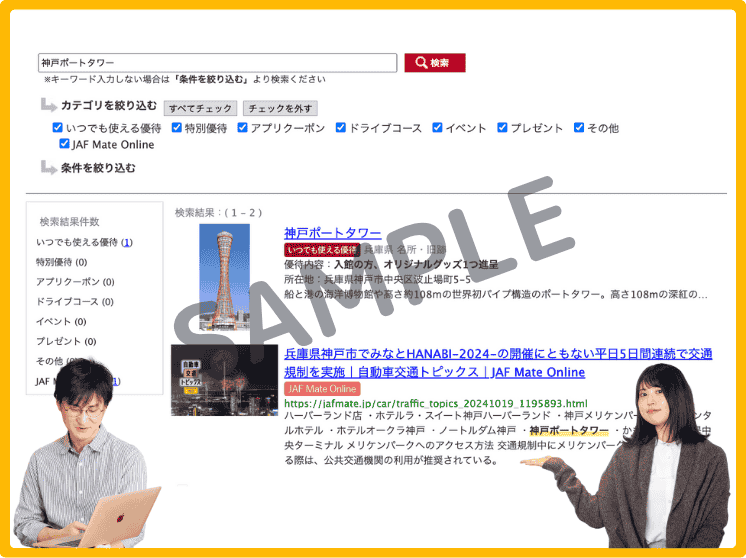Click the 優待内容 benefit description line
The height and width of the screenshot is (558, 746).
click(391, 264)
